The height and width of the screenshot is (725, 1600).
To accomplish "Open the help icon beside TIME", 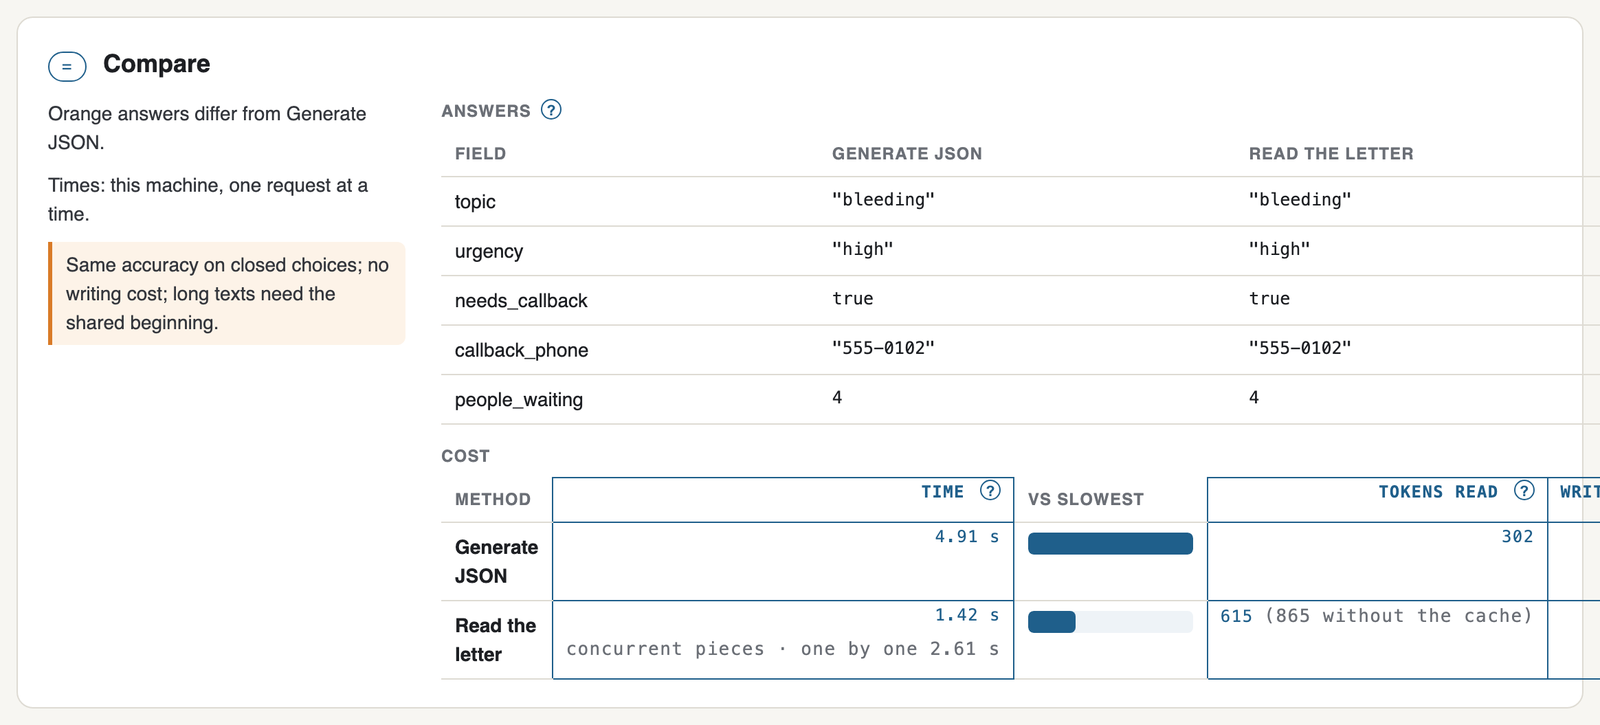I will coord(990,490).
